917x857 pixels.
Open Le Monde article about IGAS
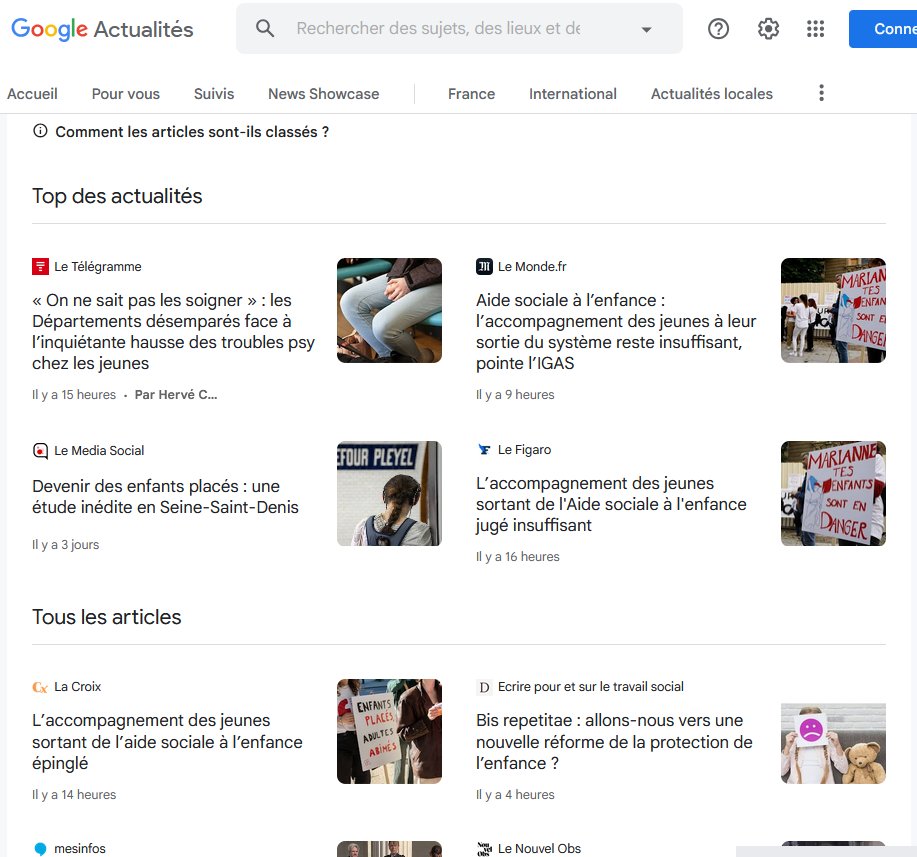616,332
